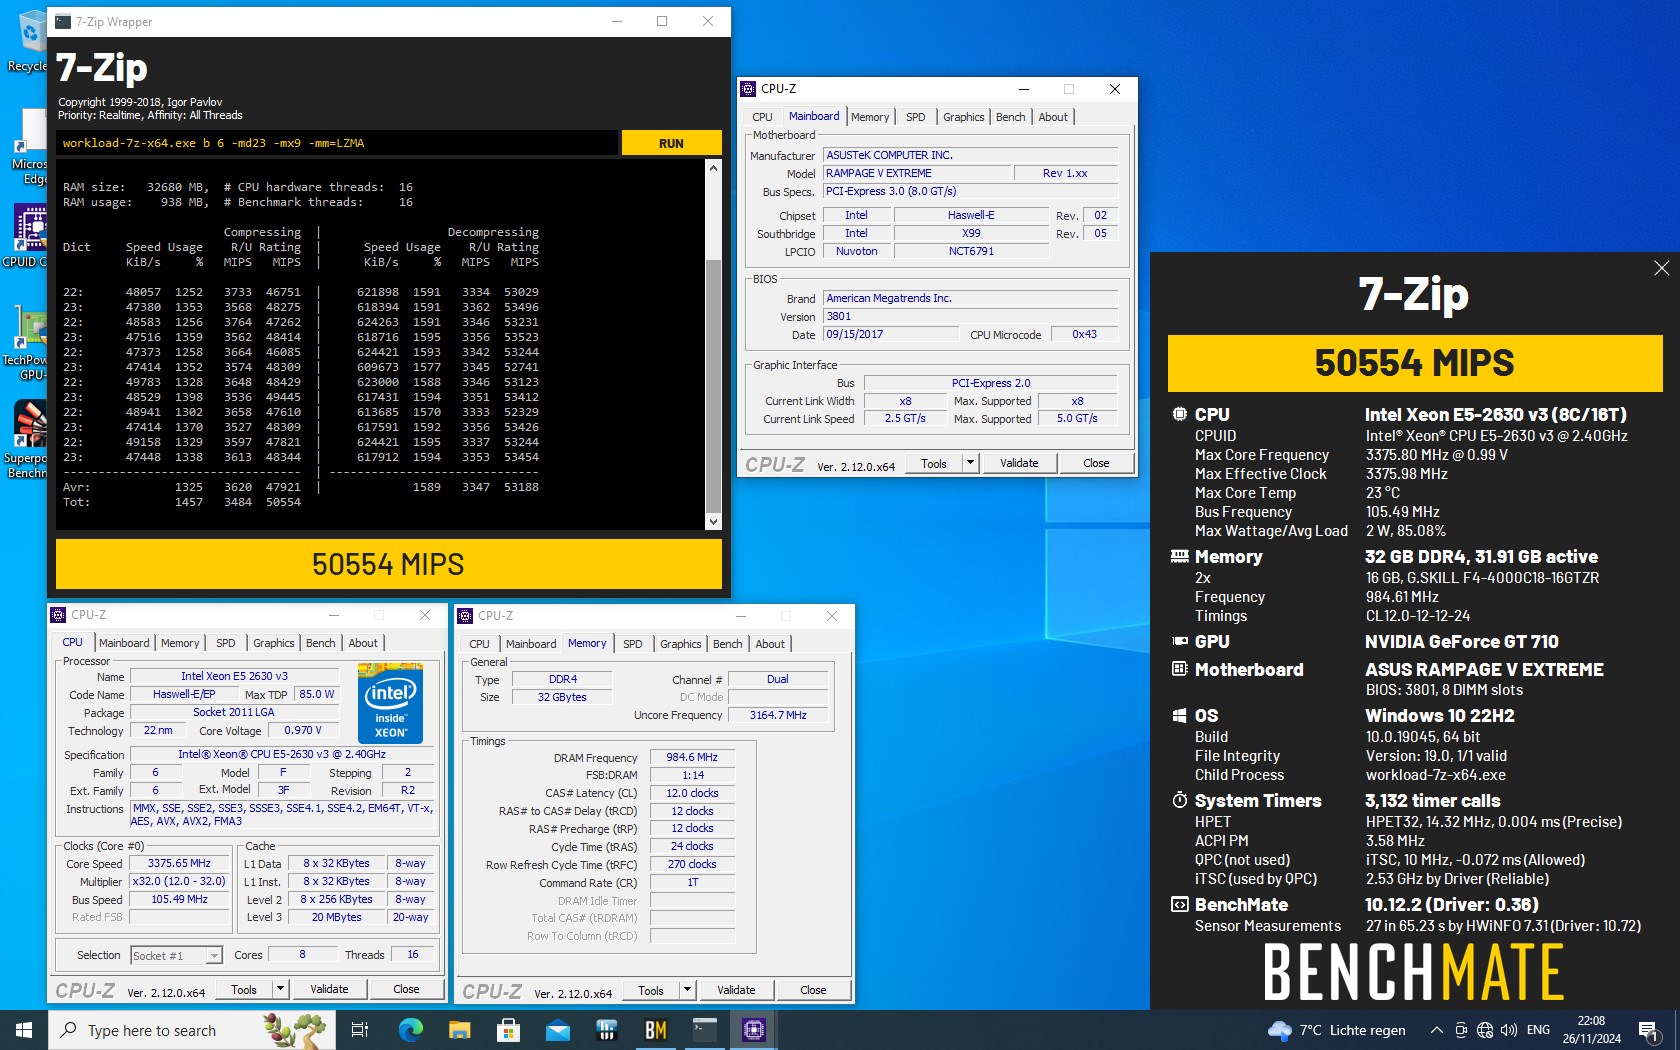This screenshot has height=1050, width=1680.
Task: Click the Memory module icon in BenchMate panel
Action: click(1179, 556)
